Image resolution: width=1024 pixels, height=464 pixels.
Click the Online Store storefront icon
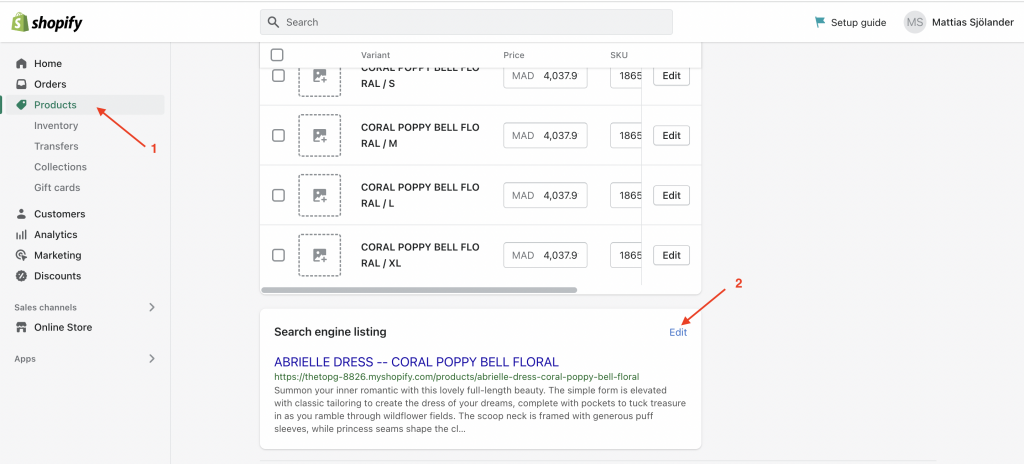pyautogui.click(x=22, y=327)
